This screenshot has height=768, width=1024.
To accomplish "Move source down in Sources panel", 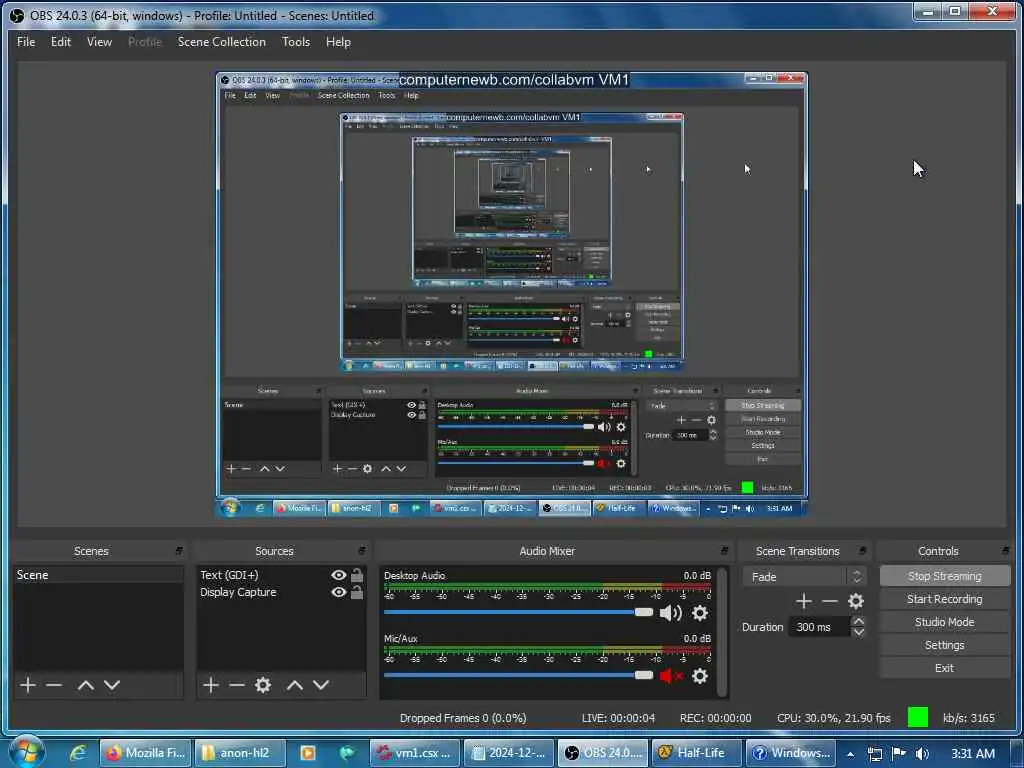I will click(x=321, y=685).
